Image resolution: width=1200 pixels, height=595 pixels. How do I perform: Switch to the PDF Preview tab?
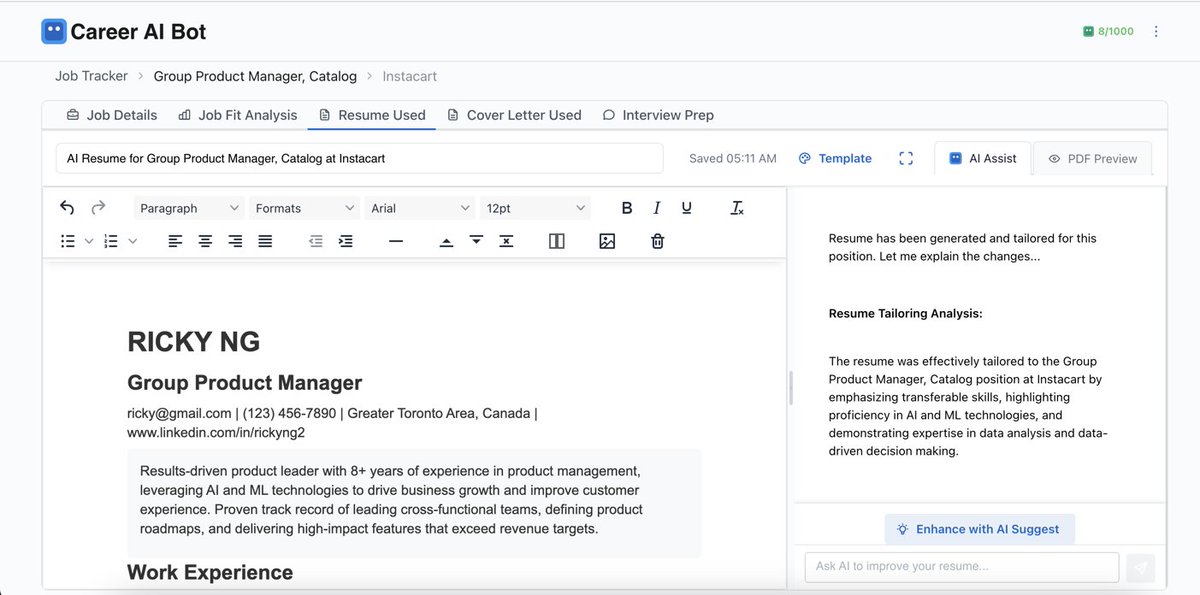coord(1092,158)
